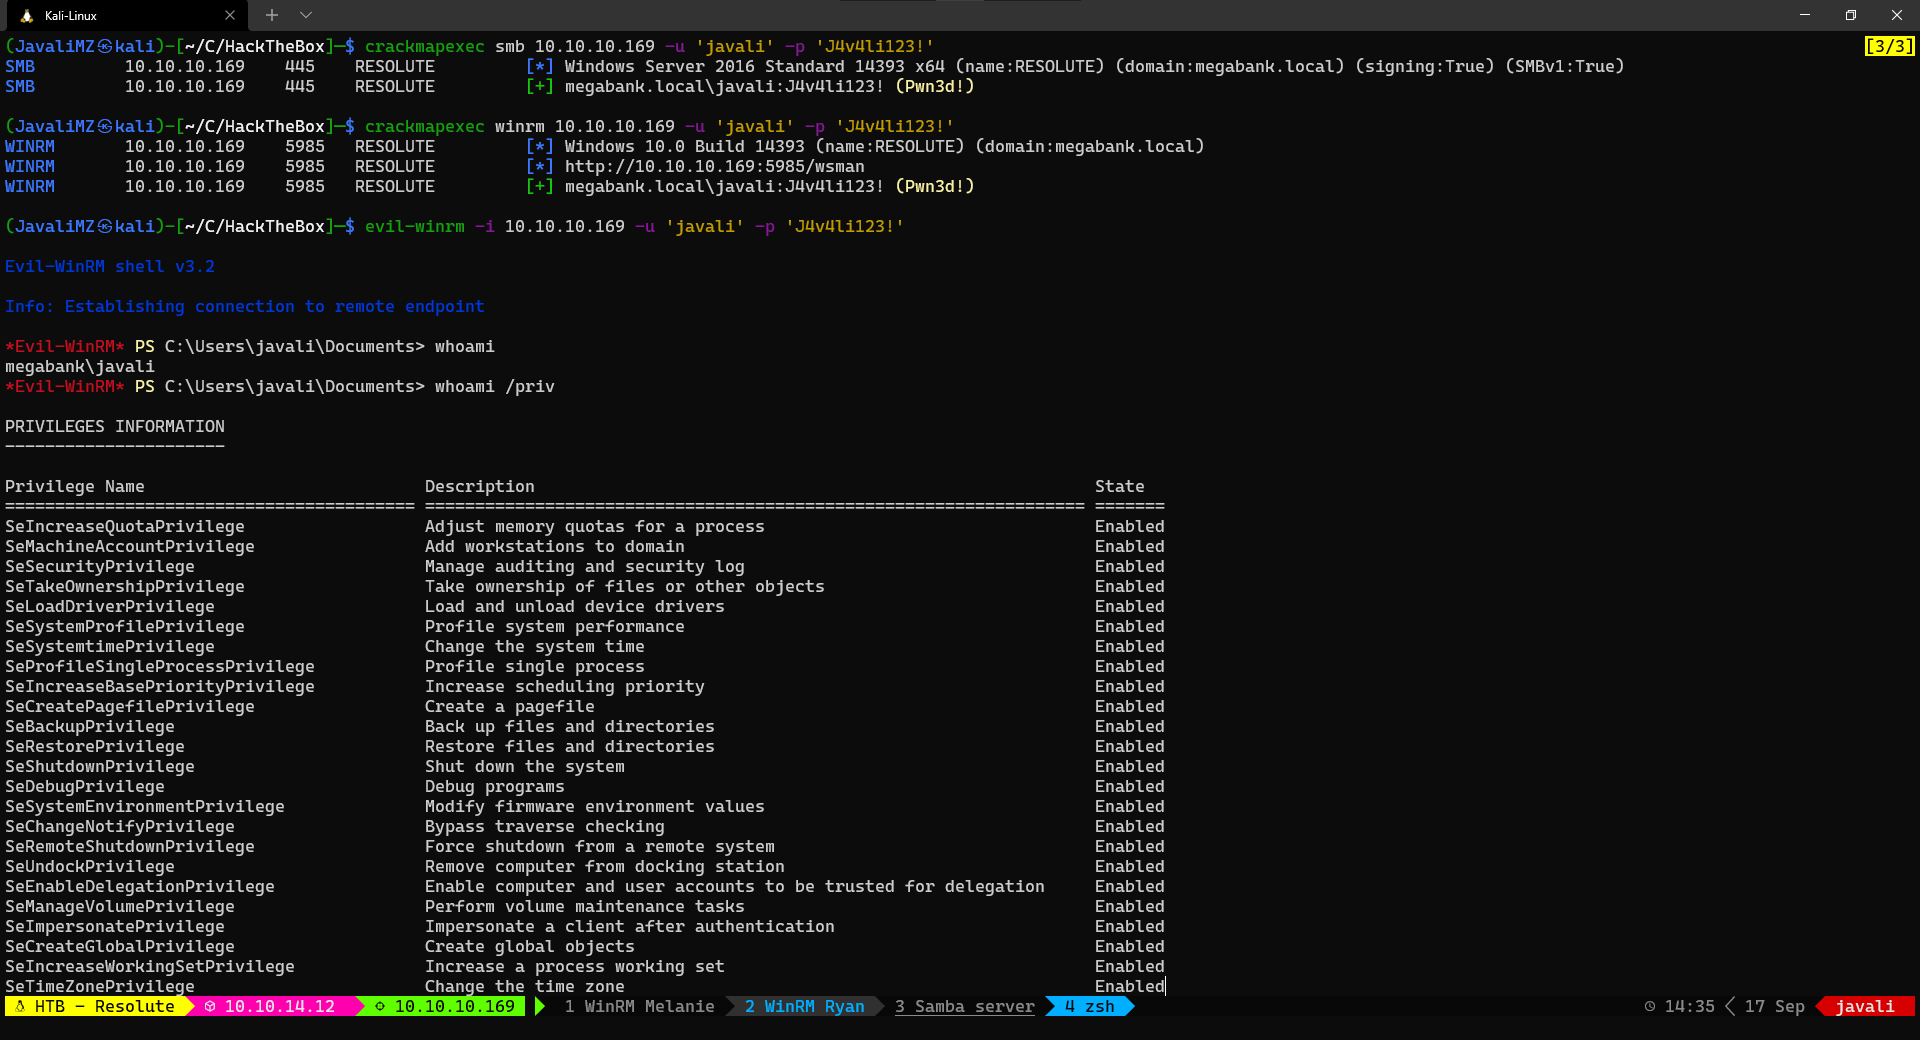Switch to tmux window 3 Samba server
The image size is (1920, 1040).
[x=964, y=1006]
